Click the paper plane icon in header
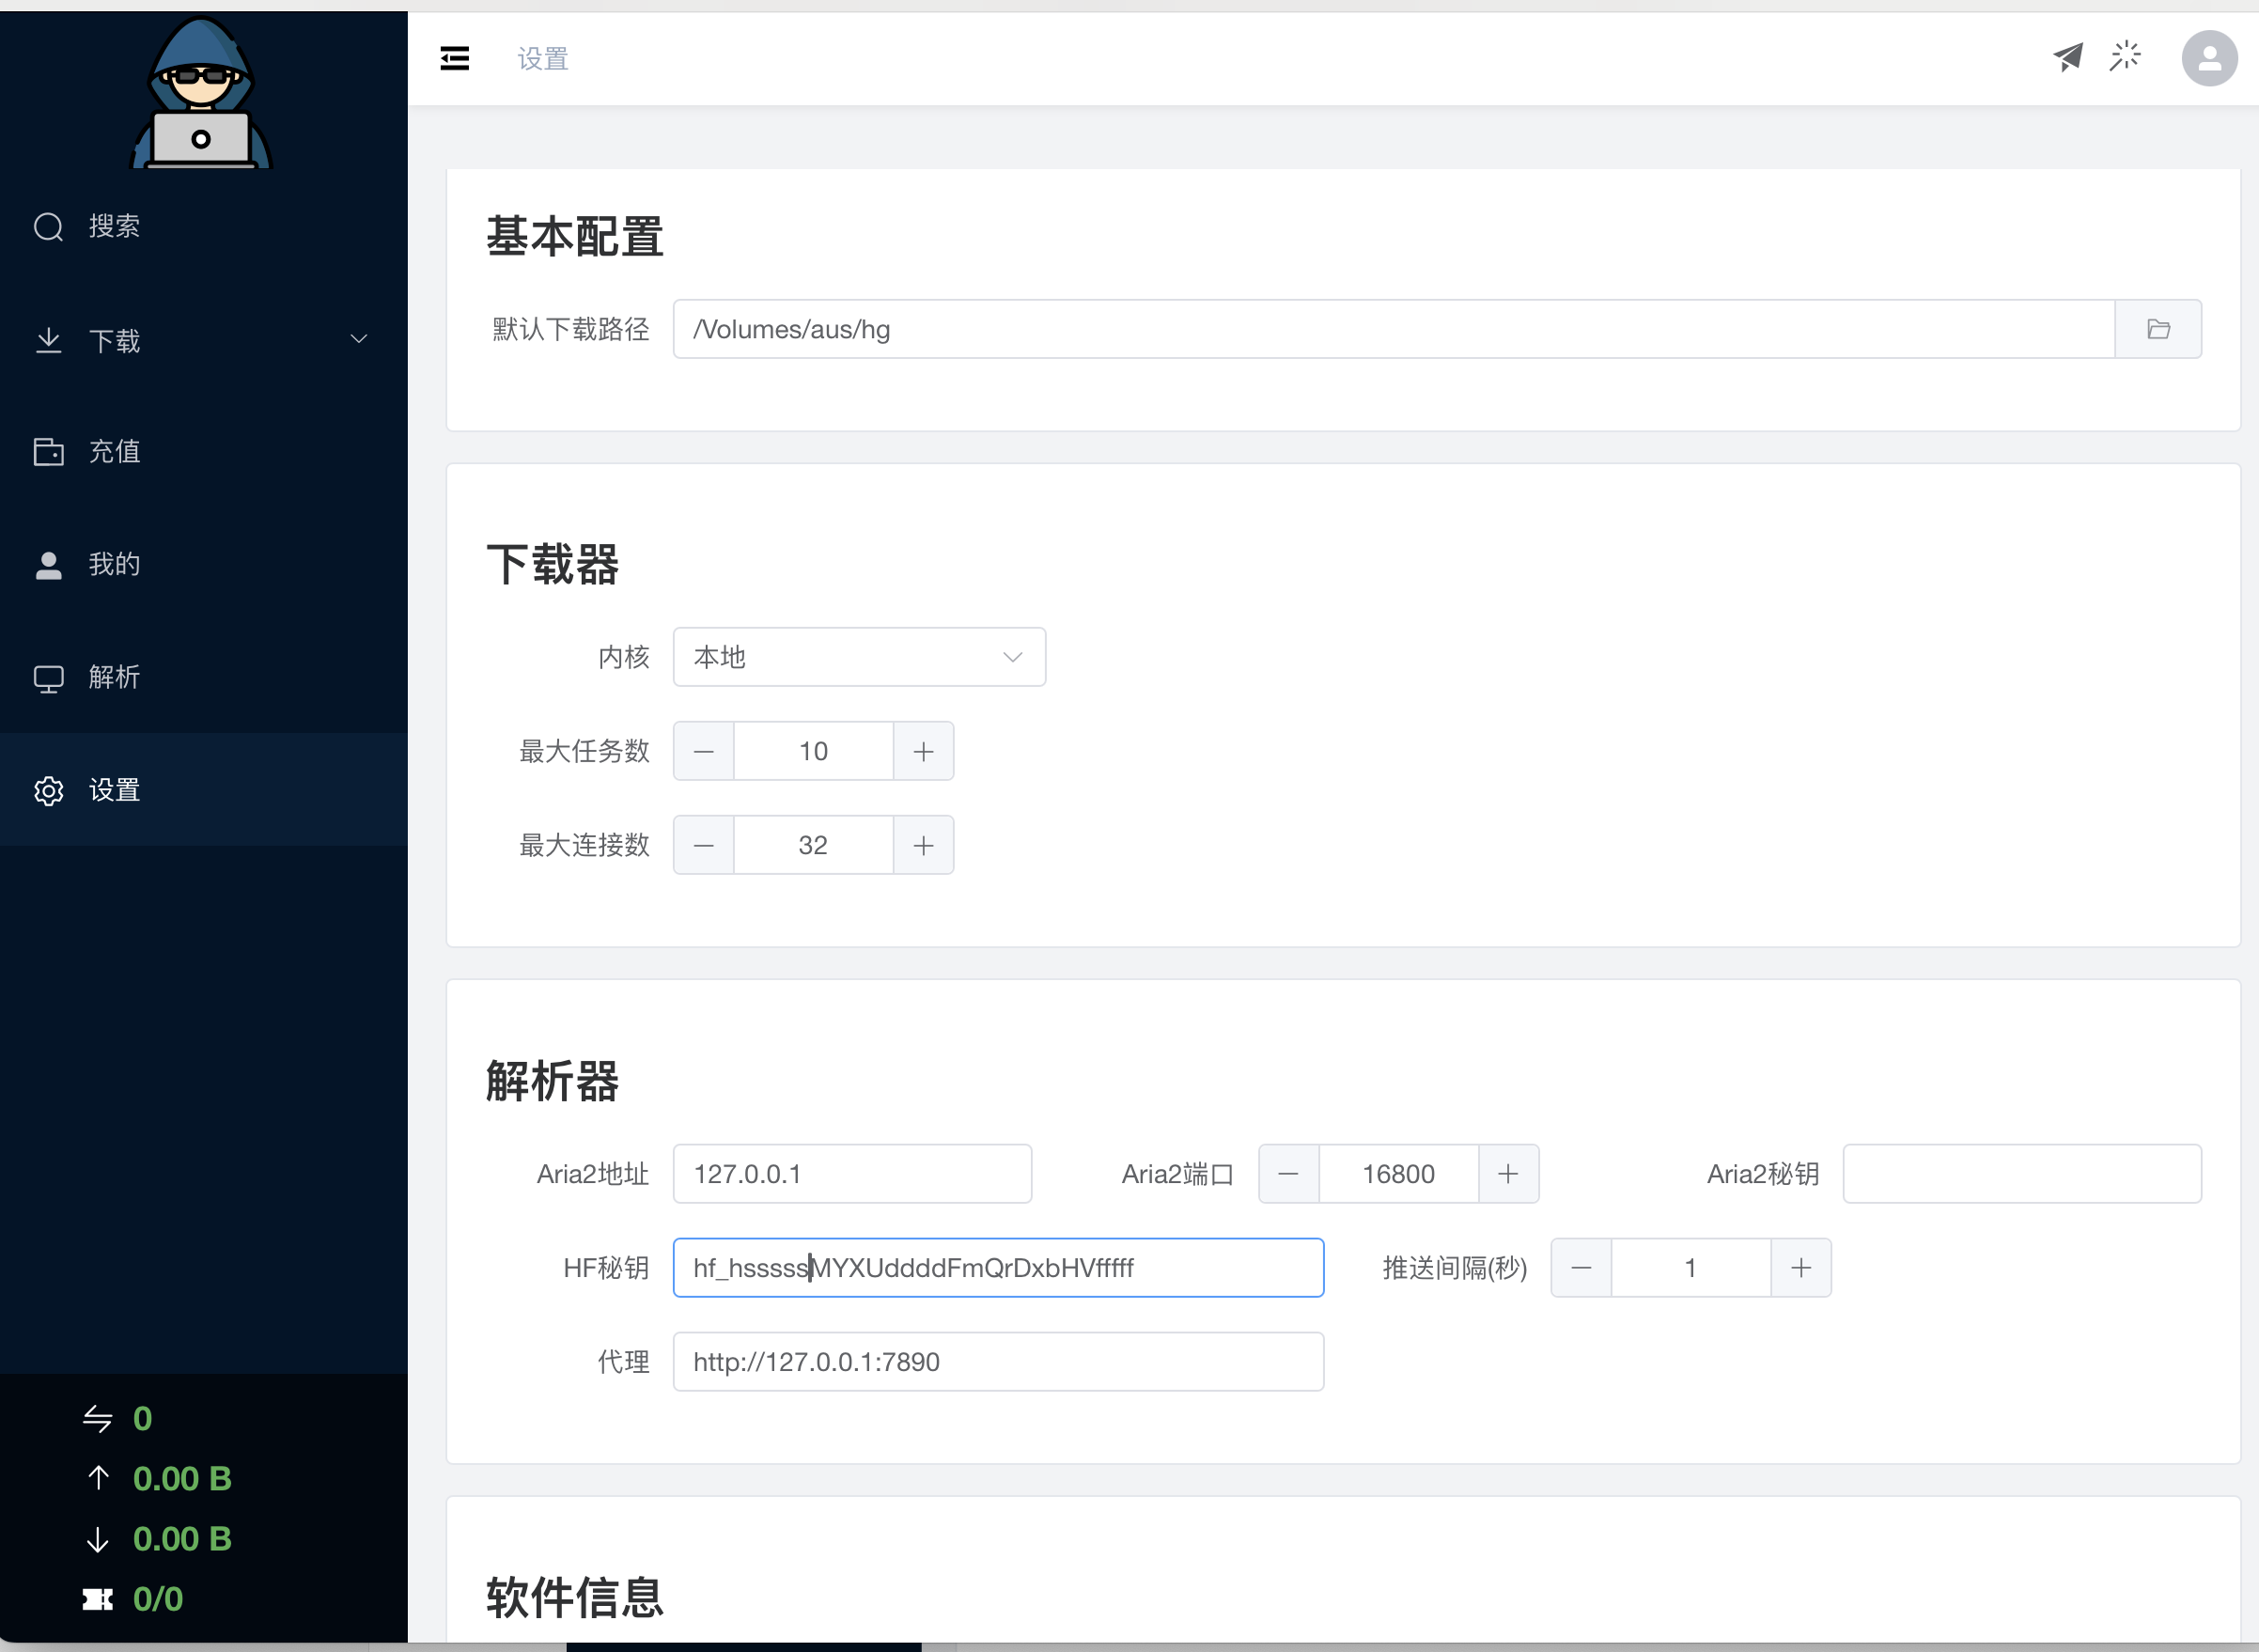This screenshot has width=2259, height=1652. [x=2067, y=57]
